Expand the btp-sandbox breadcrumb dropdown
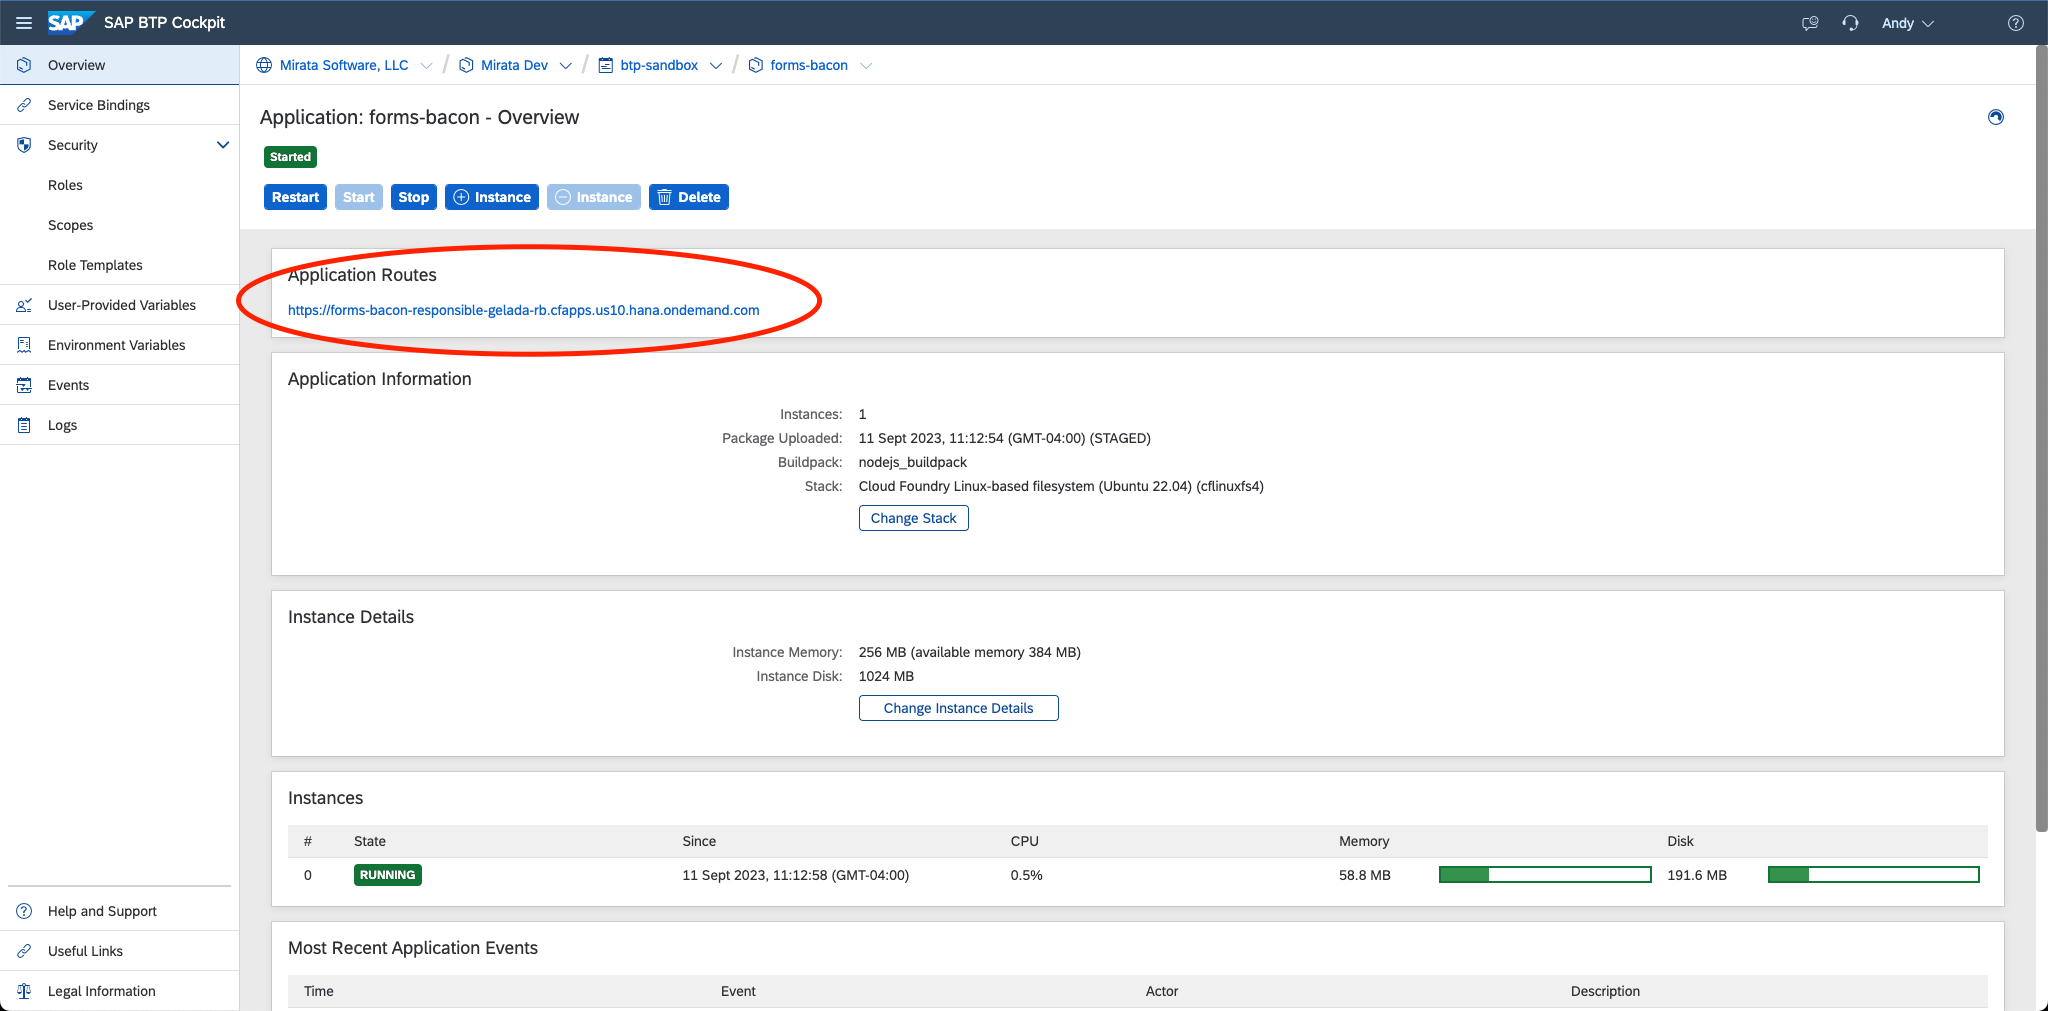This screenshot has height=1011, width=2048. click(716, 65)
